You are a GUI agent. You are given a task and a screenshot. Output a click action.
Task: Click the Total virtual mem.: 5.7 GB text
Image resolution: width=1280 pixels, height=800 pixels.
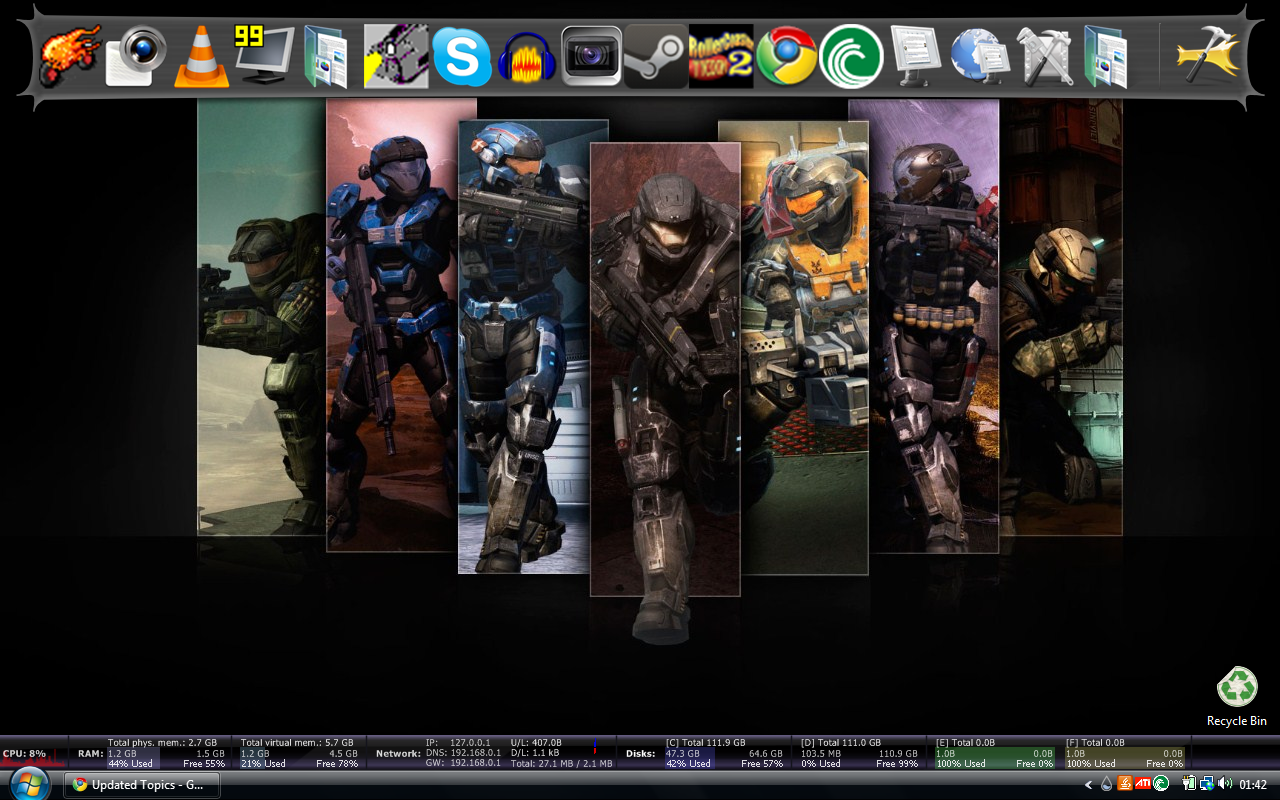(x=297, y=743)
